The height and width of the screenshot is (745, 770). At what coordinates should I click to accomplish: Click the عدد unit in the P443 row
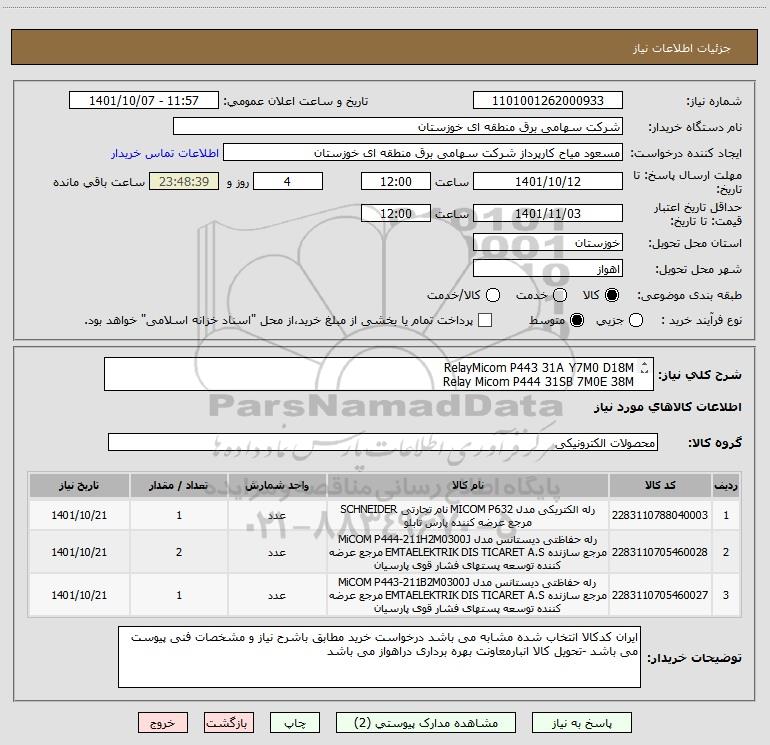277,595
